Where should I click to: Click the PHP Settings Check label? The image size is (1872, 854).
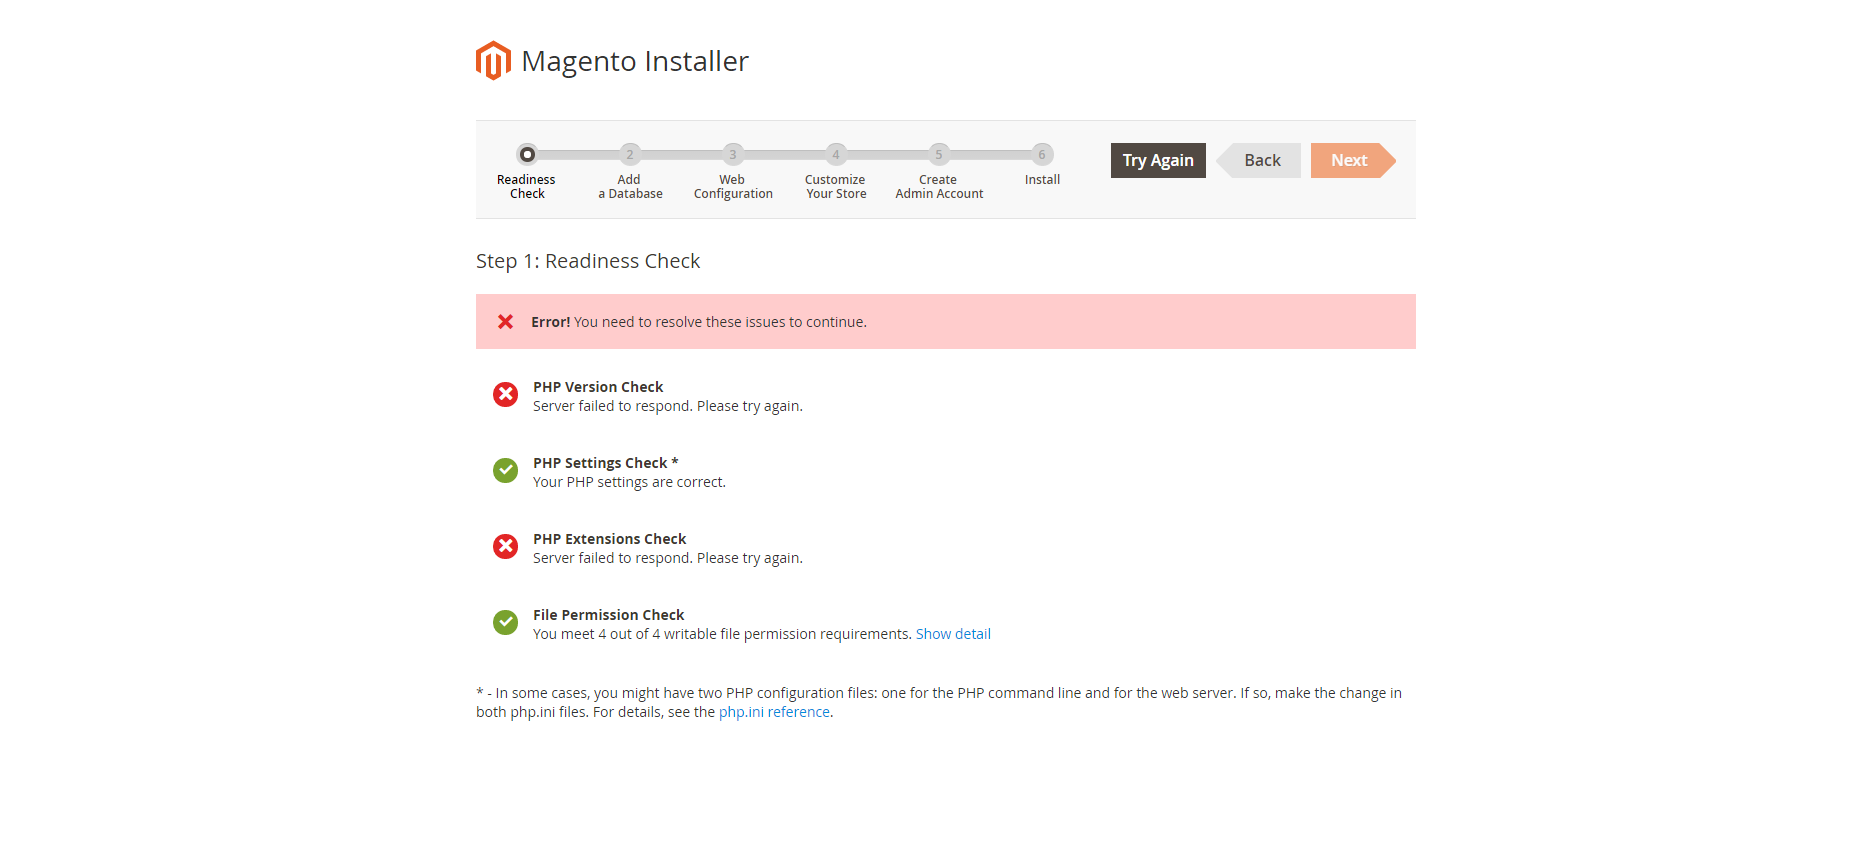(606, 463)
